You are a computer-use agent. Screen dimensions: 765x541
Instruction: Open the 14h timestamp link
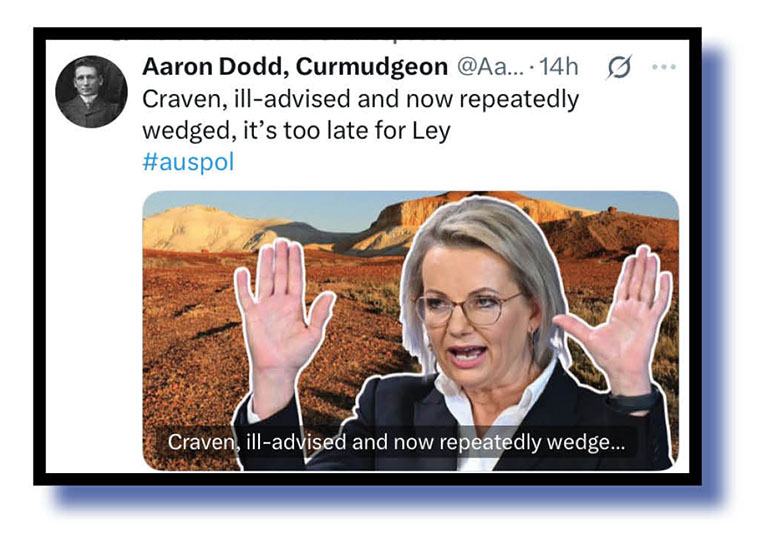559,67
